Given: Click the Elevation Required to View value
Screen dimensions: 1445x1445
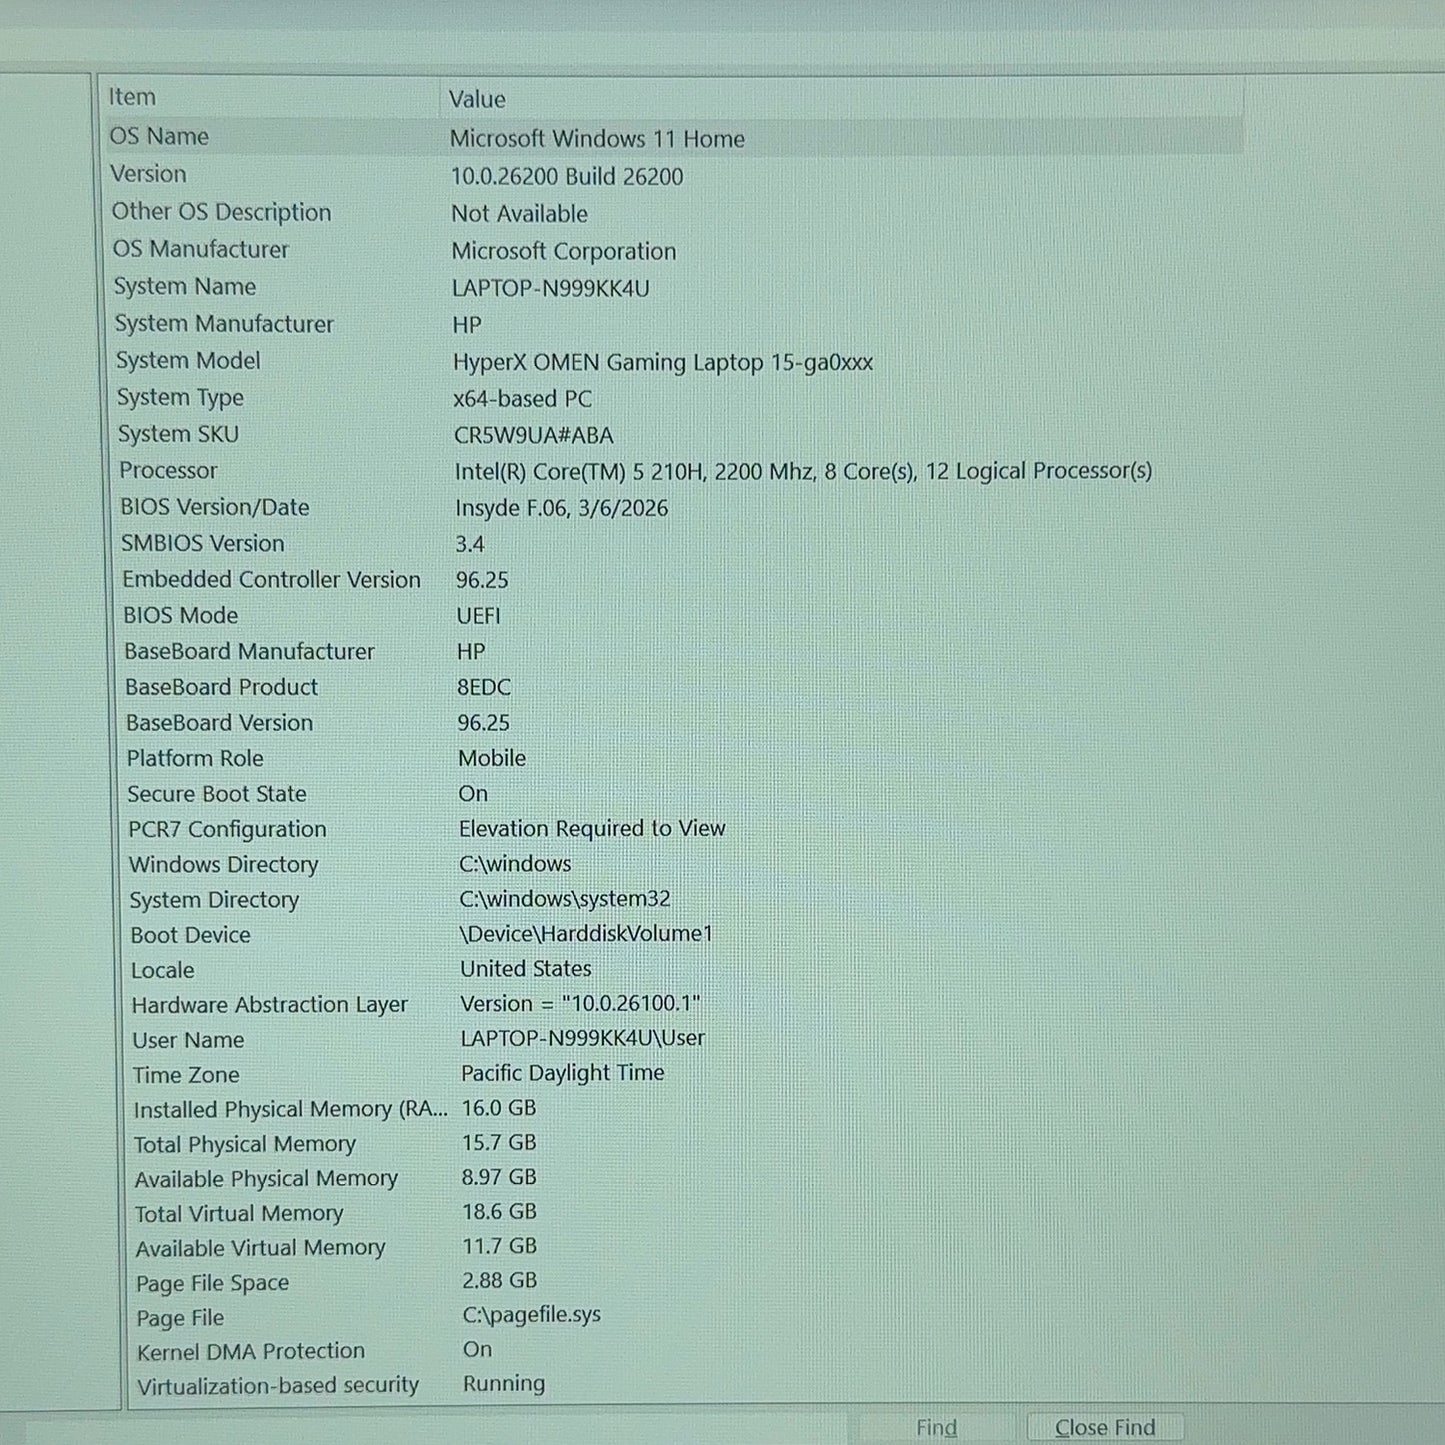Looking at the screenshot, I should tap(592, 828).
